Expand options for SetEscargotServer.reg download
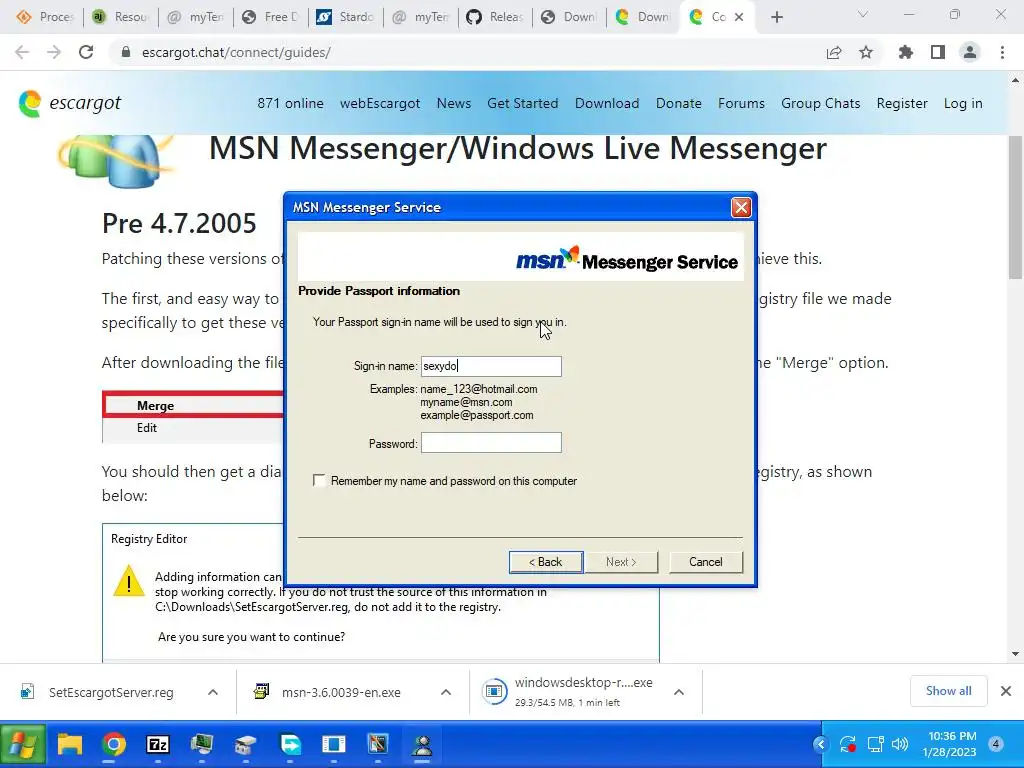The height and width of the screenshot is (768, 1024). [213, 692]
